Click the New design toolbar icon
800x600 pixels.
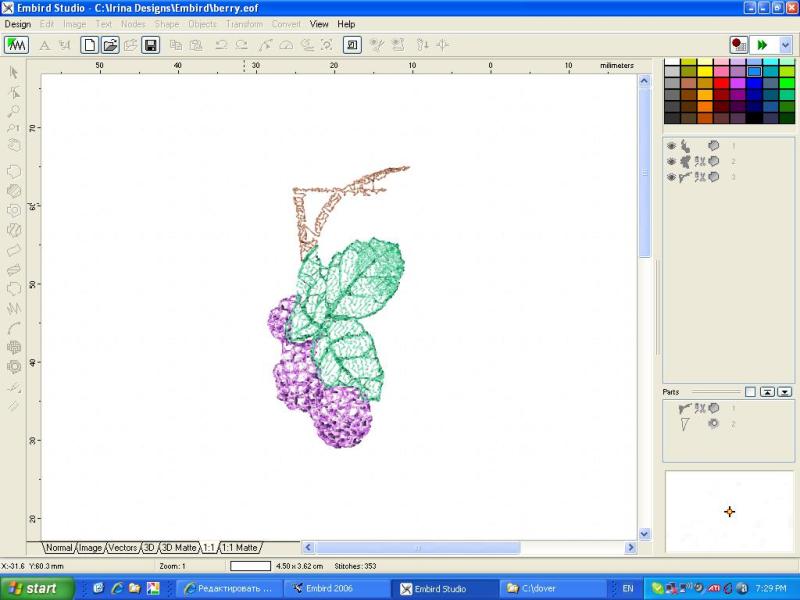coord(90,45)
